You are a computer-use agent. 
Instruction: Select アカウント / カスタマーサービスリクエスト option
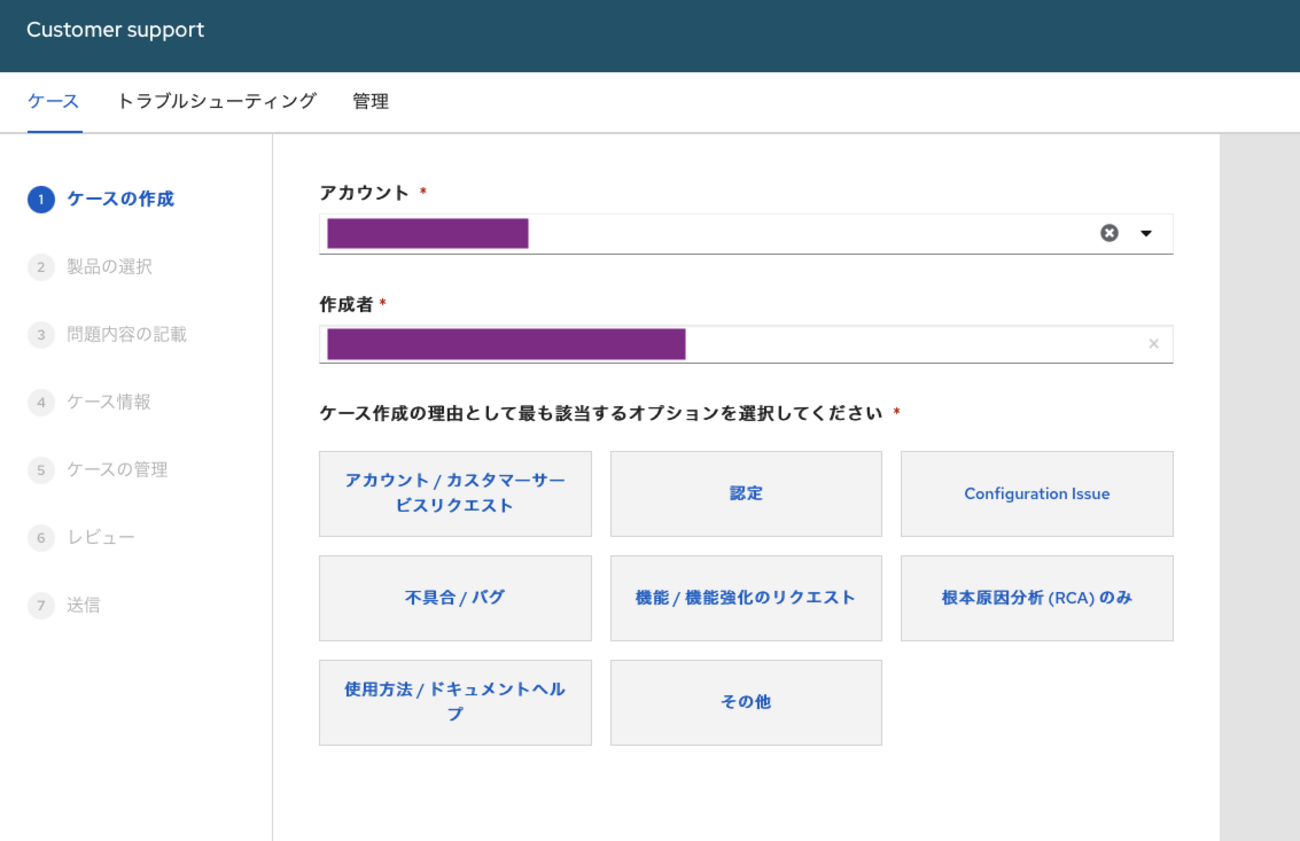[455, 493]
